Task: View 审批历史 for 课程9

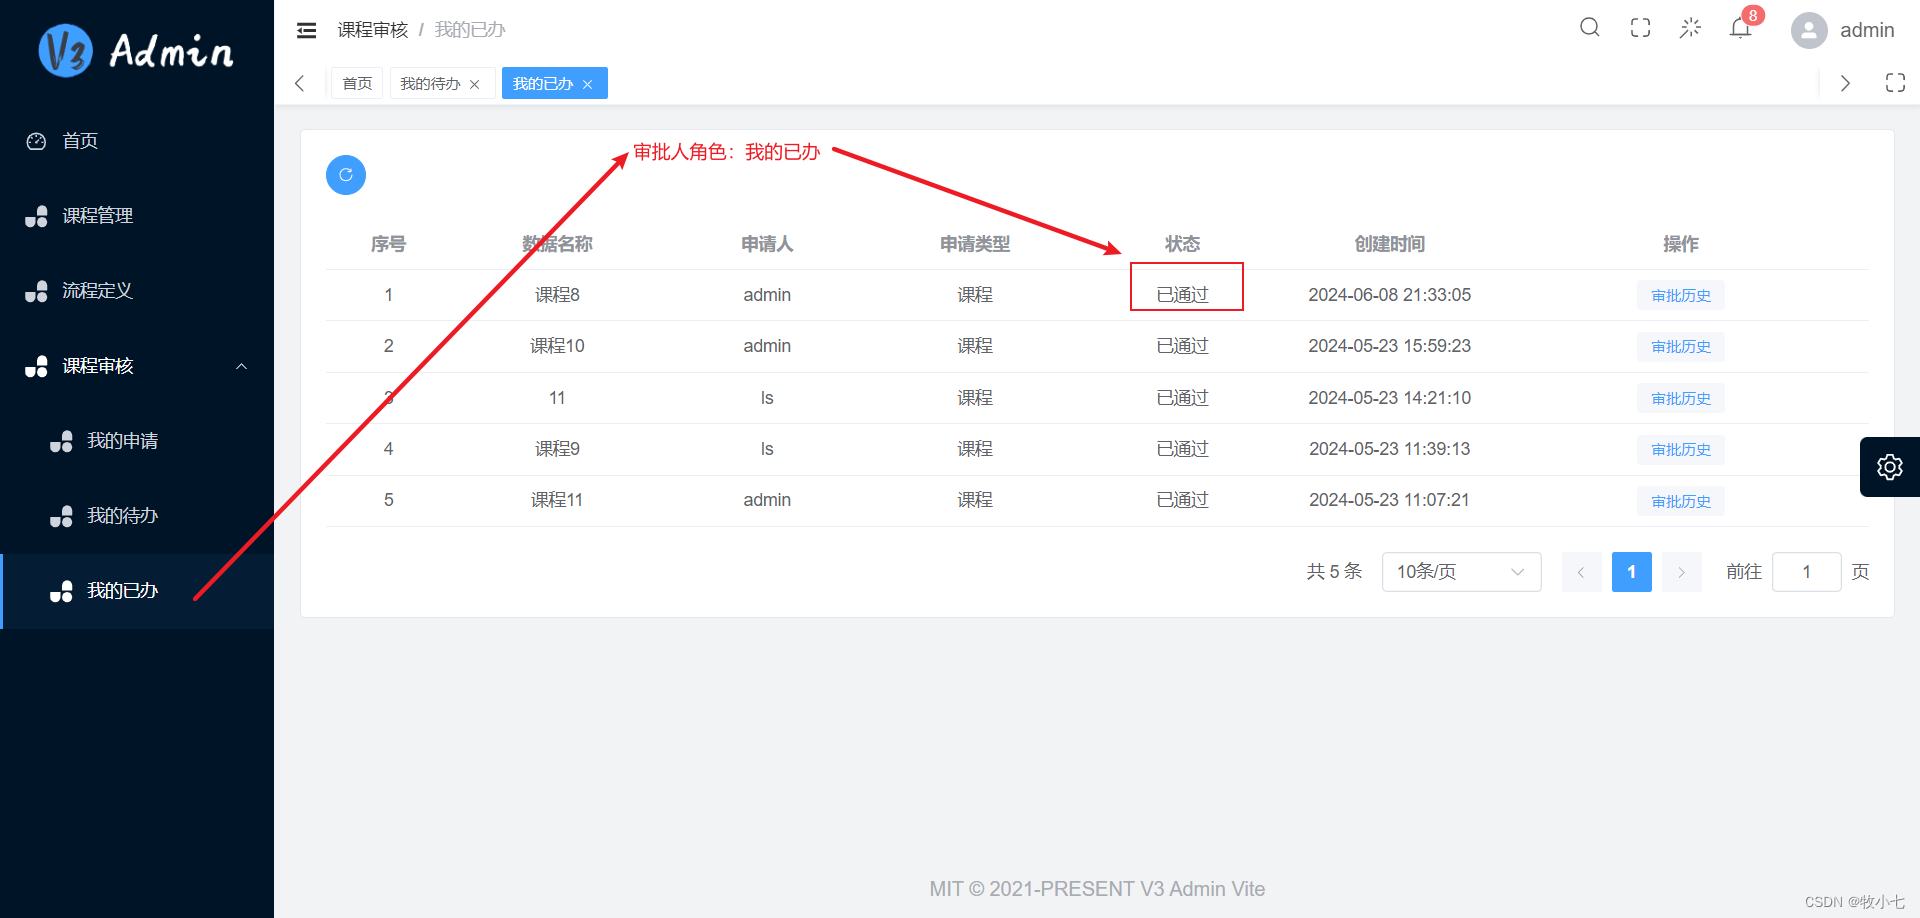Action: (x=1680, y=450)
